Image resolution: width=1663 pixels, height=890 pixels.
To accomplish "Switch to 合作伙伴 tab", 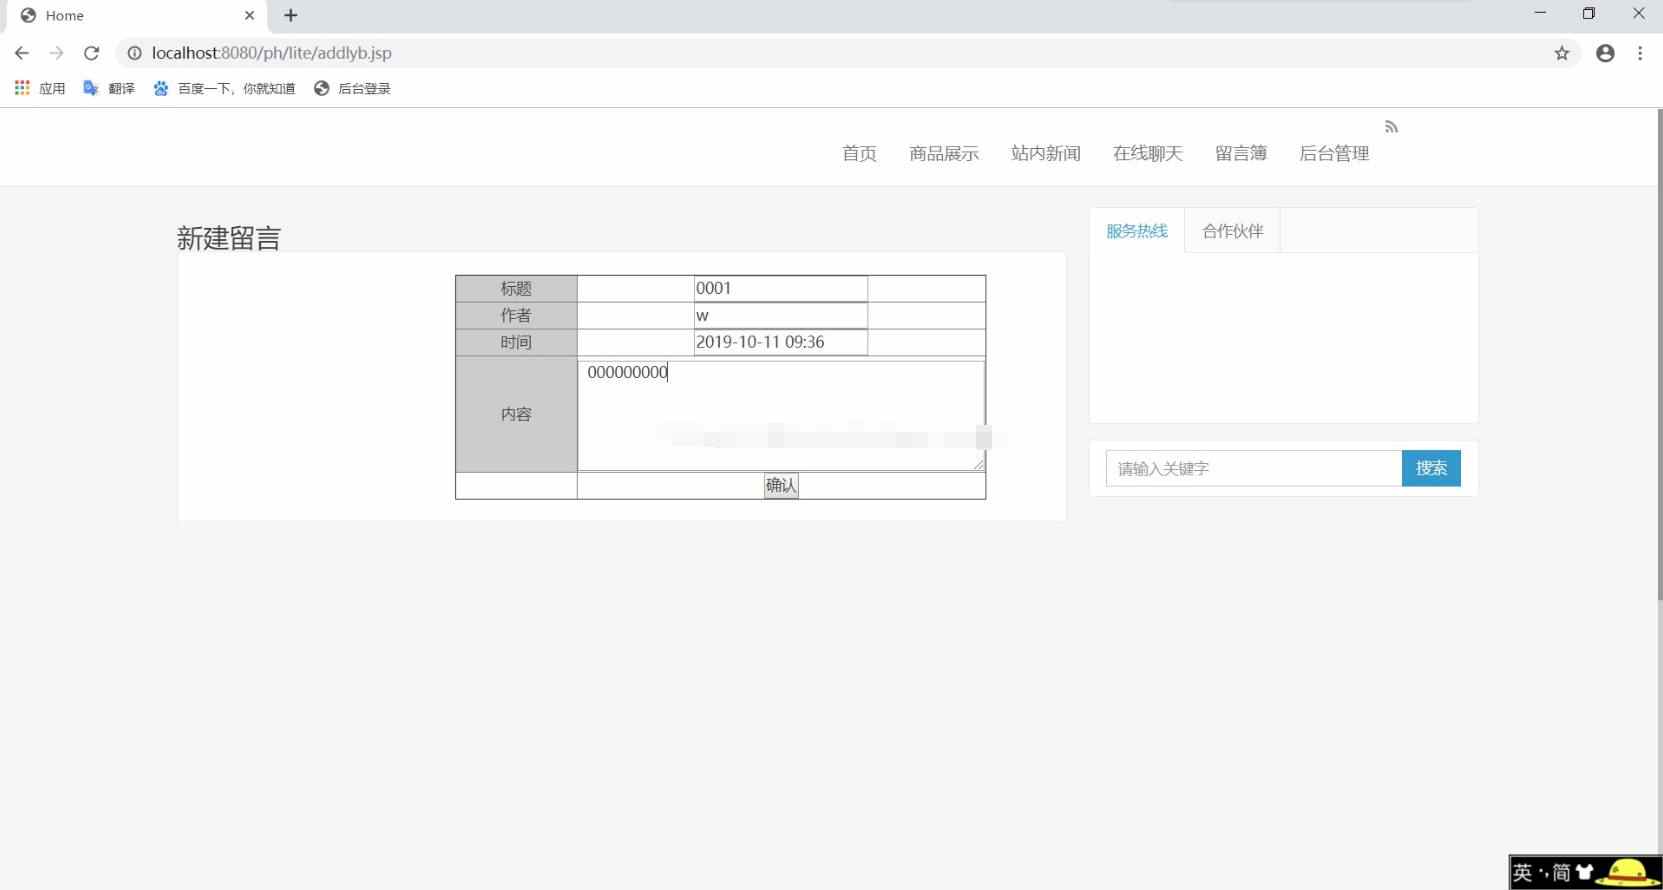I will coord(1233,231).
